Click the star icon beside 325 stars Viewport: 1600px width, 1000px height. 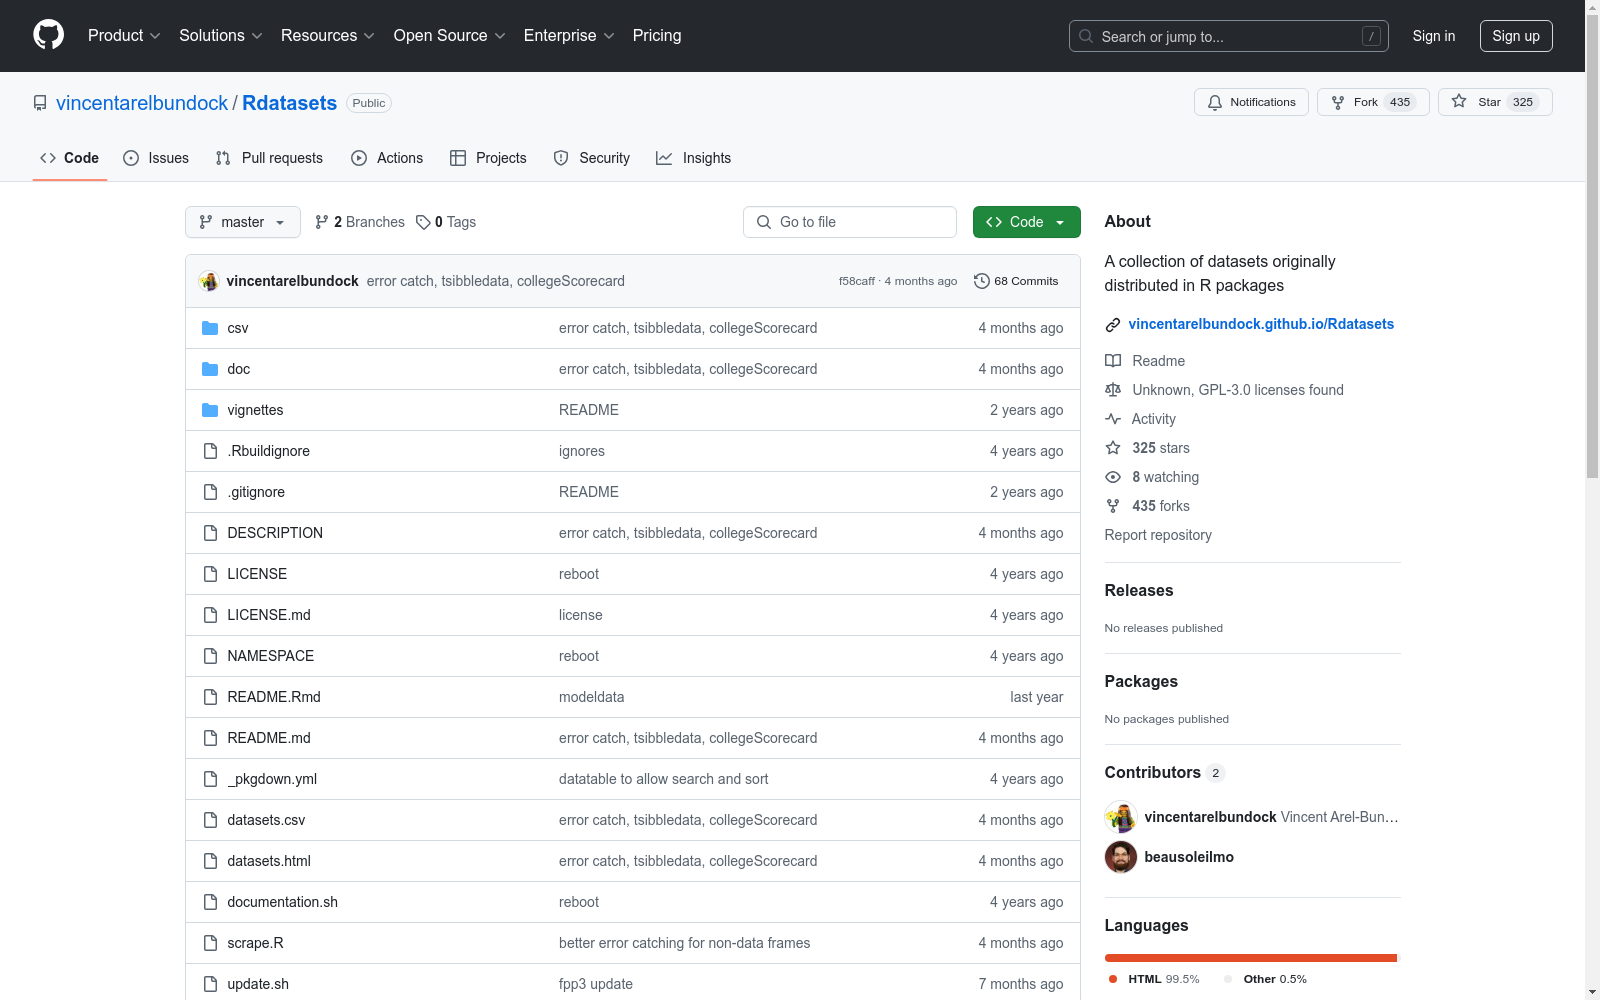(1113, 448)
